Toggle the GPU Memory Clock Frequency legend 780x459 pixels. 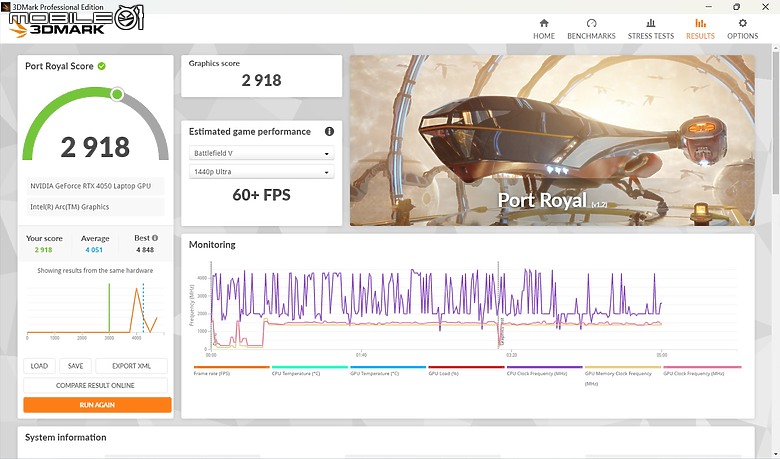623,376
